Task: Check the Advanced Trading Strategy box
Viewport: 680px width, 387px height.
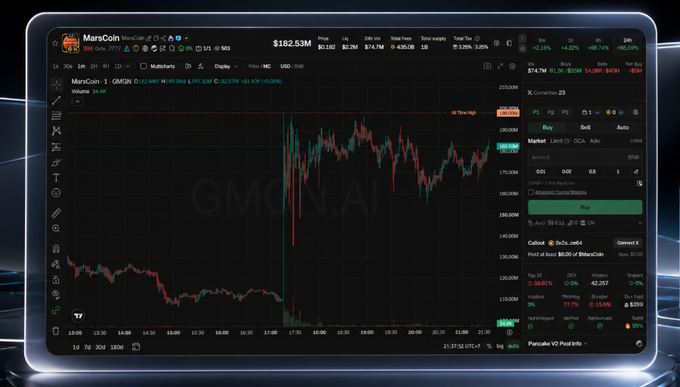Action: tap(531, 192)
